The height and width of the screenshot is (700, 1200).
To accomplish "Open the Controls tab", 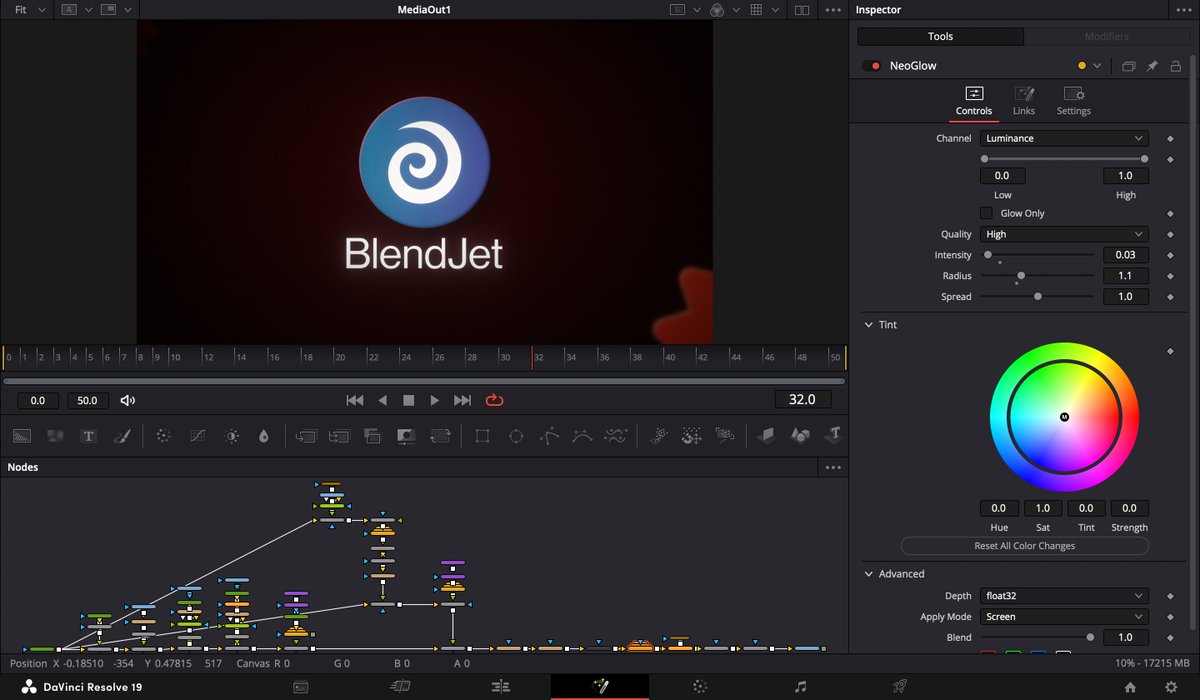I will coord(974,101).
